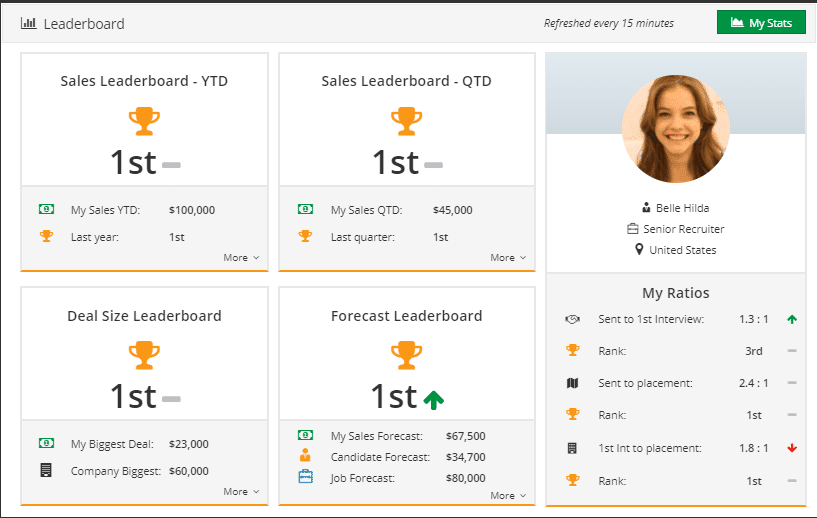
Task: Click the briefcase icon beside Job Forecast
Action: coord(306,477)
